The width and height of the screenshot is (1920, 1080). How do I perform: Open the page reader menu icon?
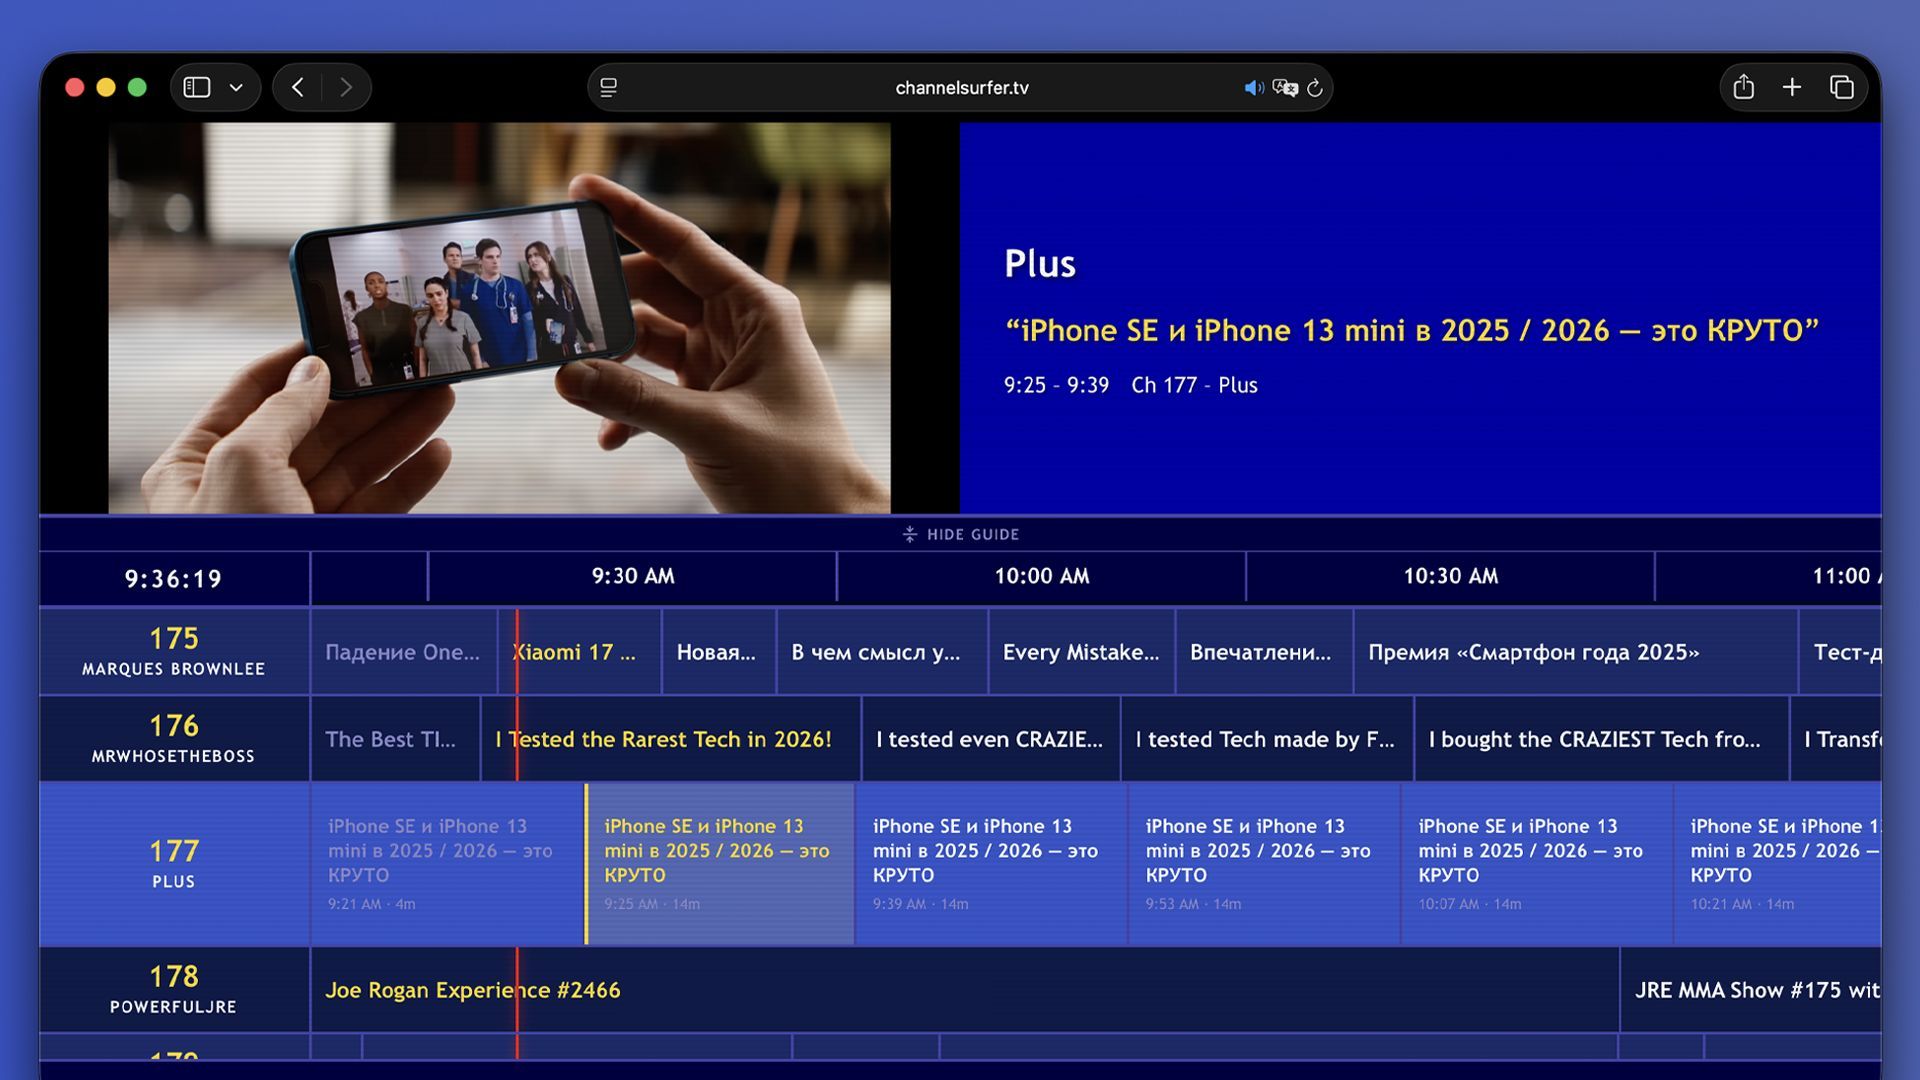click(608, 88)
